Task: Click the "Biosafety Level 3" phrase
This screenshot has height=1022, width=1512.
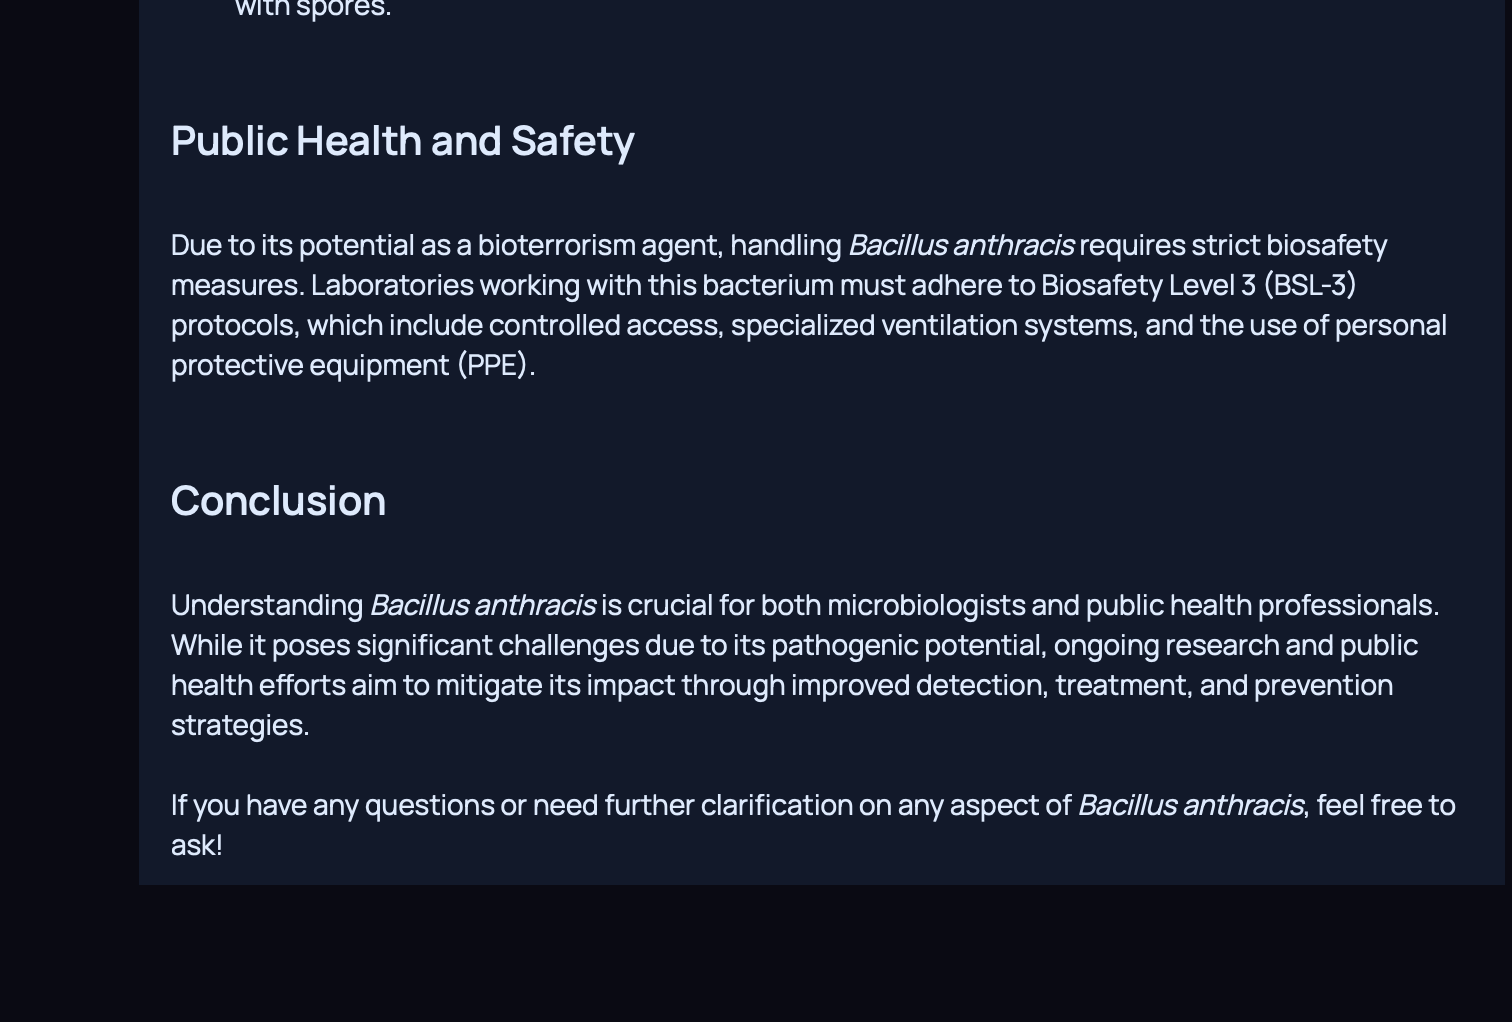Action: coord(1148,285)
